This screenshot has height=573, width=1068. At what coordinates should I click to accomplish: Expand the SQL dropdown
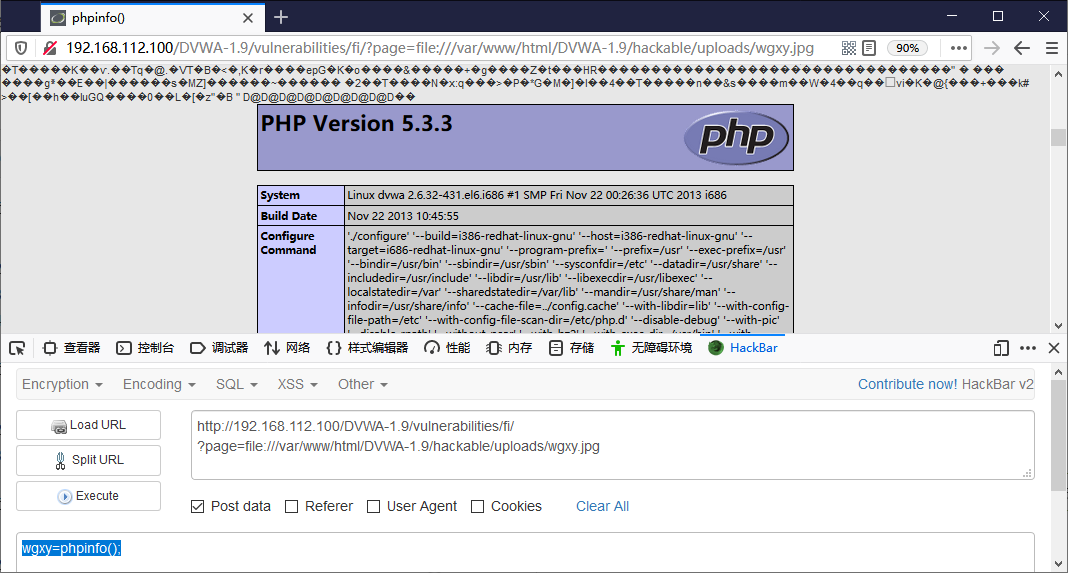(236, 384)
